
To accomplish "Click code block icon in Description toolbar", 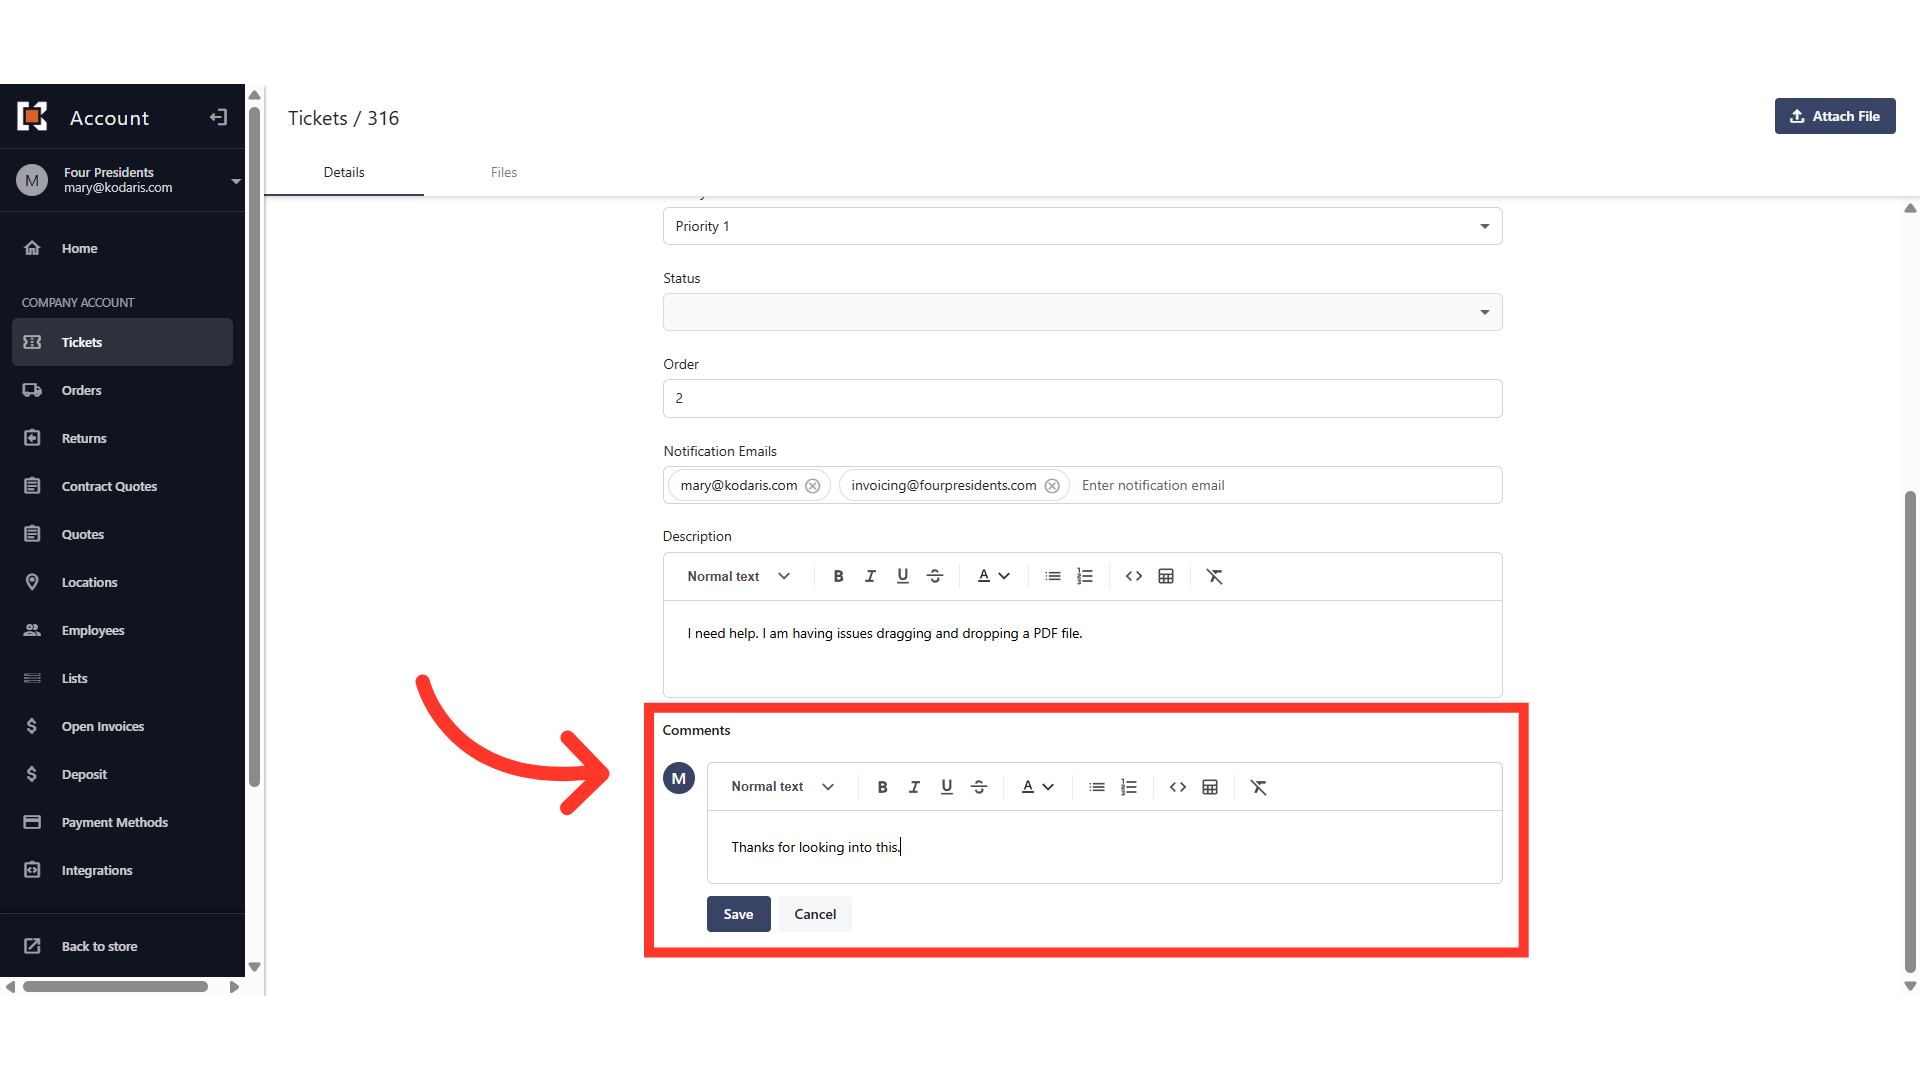I will point(1134,576).
